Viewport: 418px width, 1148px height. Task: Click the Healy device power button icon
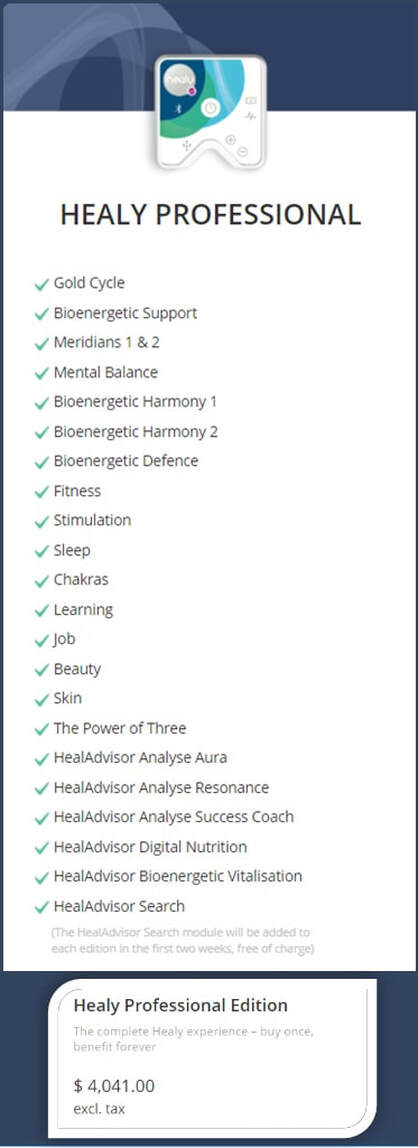211,108
